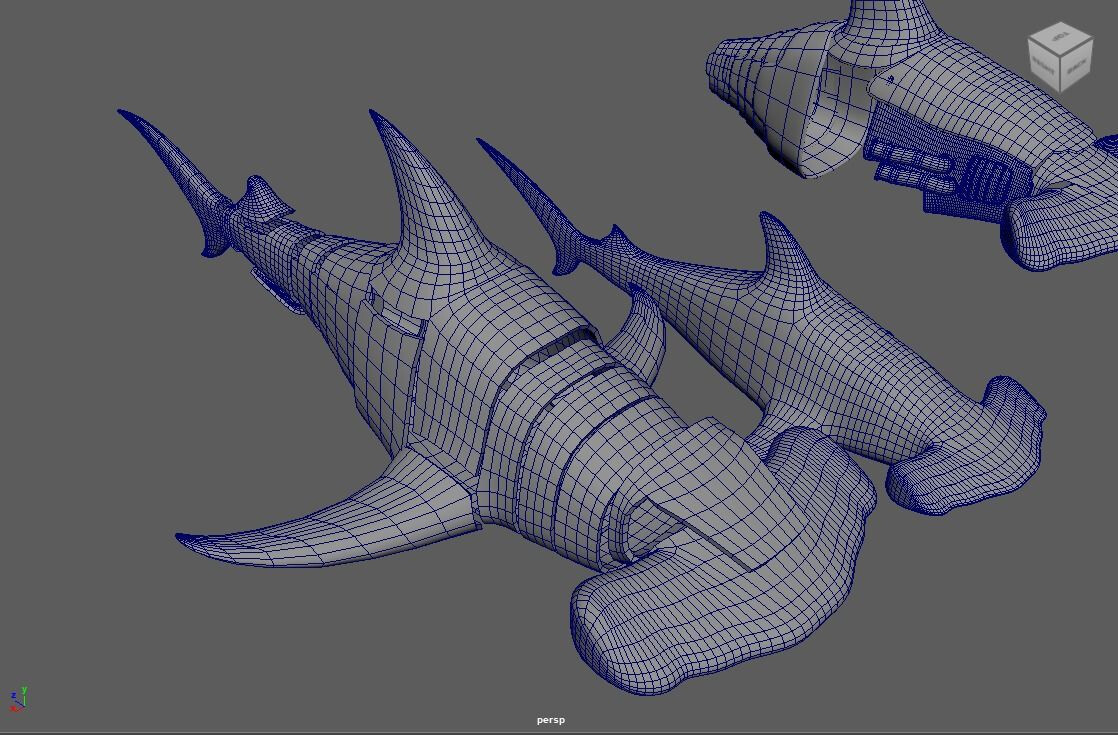1118x735 pixels.
Task: Click the persp camera label
Action: [x=550, y=719]
